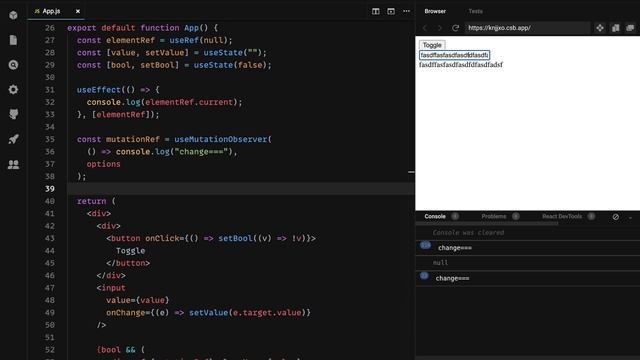Click 'useRef' on line 27
The height and width of the screenshot is (360, 640).
click(184, 40)
